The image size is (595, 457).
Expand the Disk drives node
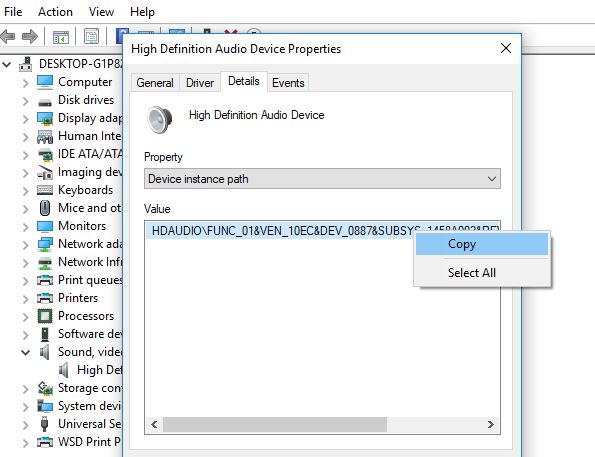pos(25,101)
